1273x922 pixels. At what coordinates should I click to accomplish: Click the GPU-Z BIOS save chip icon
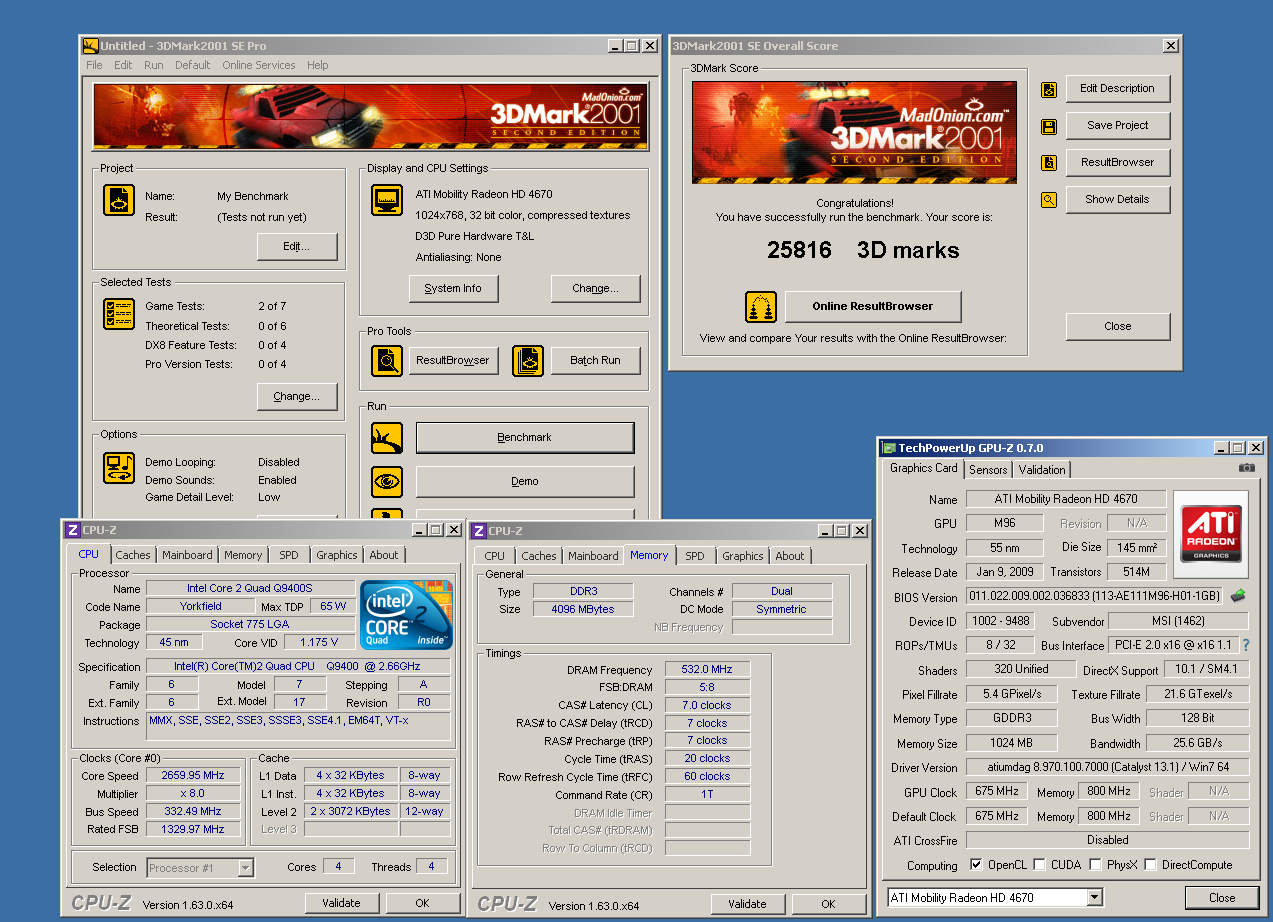1238,596
